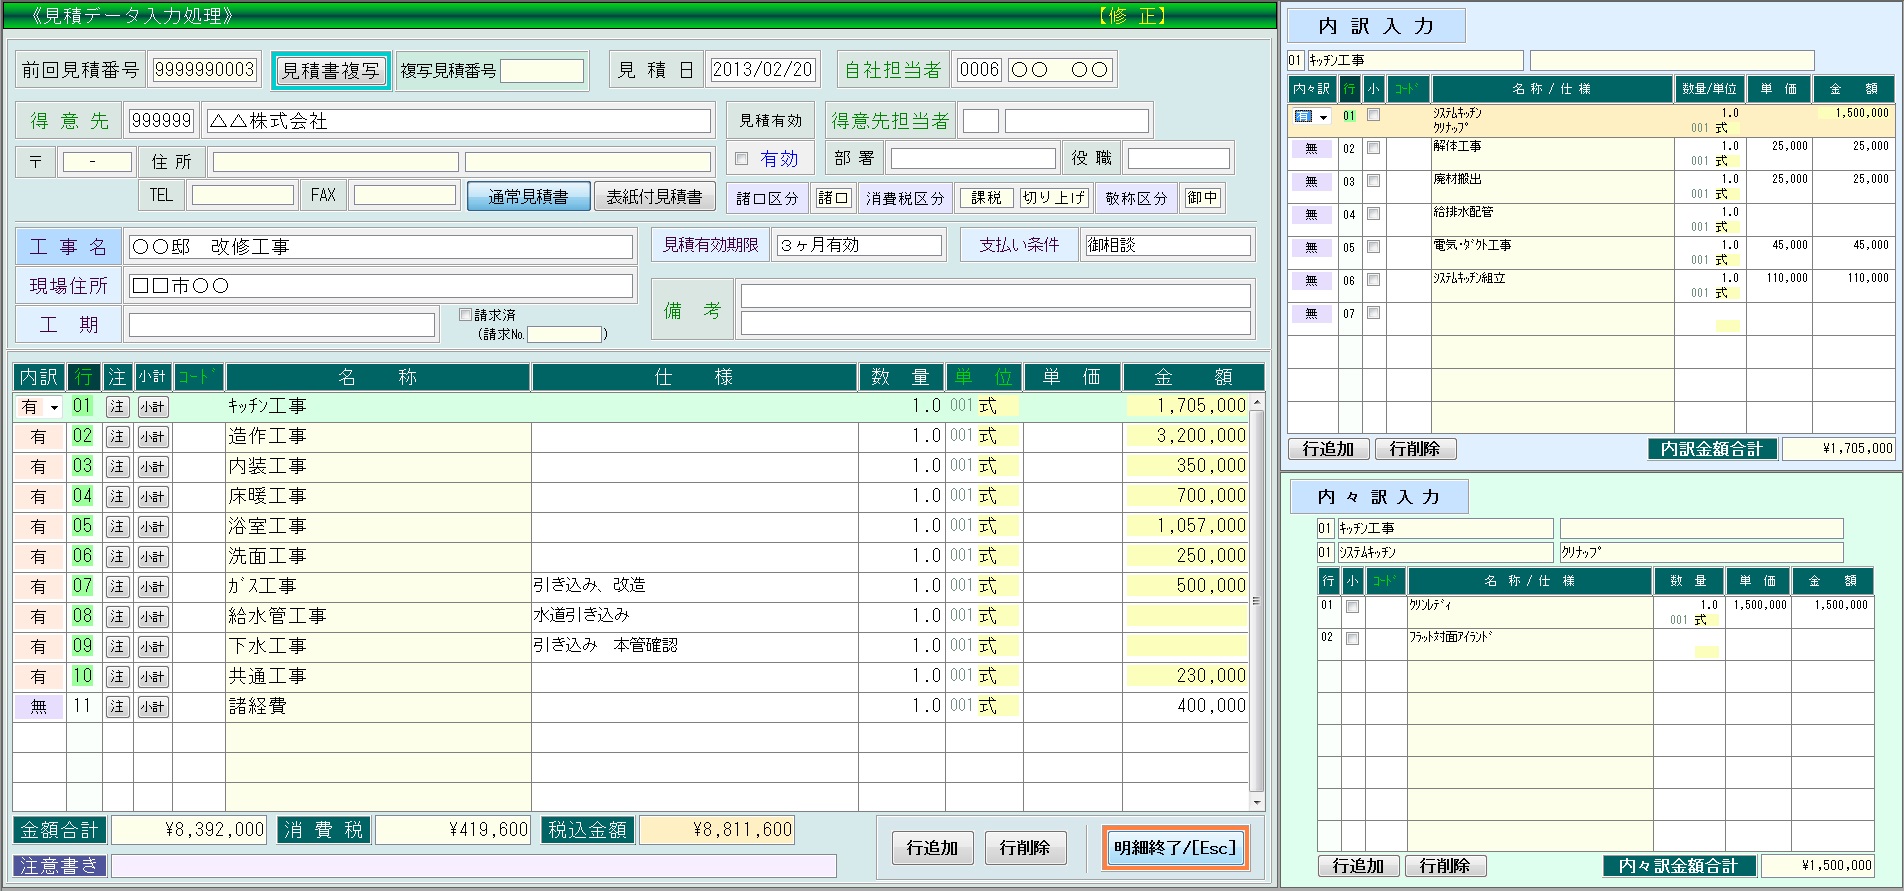Viewport: 1904px width, 891px height.
Task: Click 切り上げ rounding setting
Action: coord(1054,198)
